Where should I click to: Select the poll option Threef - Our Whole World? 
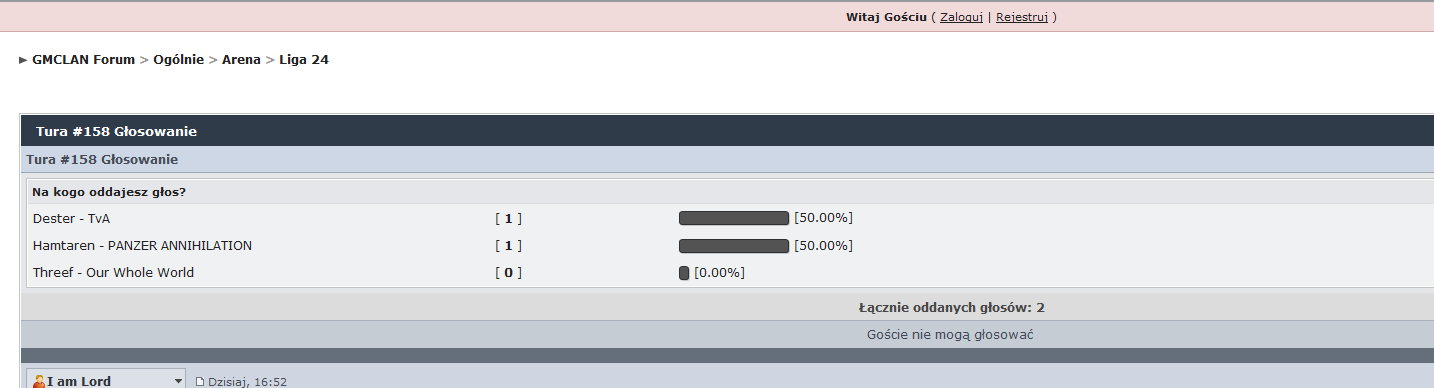(113, 272)
